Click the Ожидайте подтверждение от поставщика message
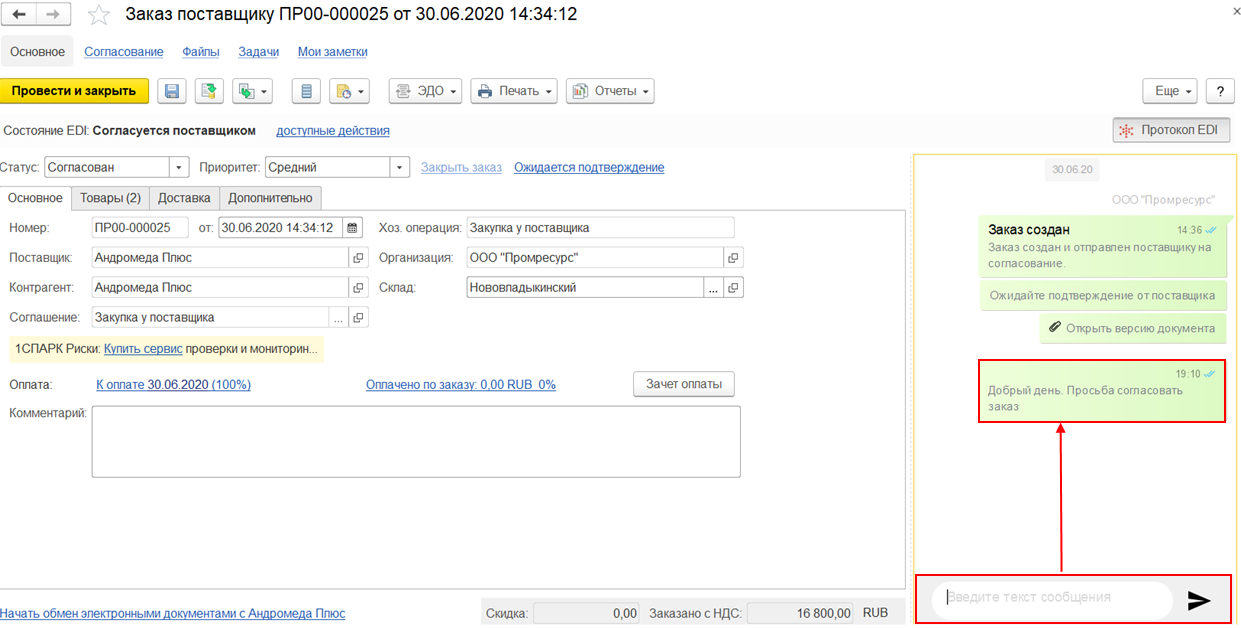Viewport: 1241px width, 628px height. click(x=1102, y=296)
